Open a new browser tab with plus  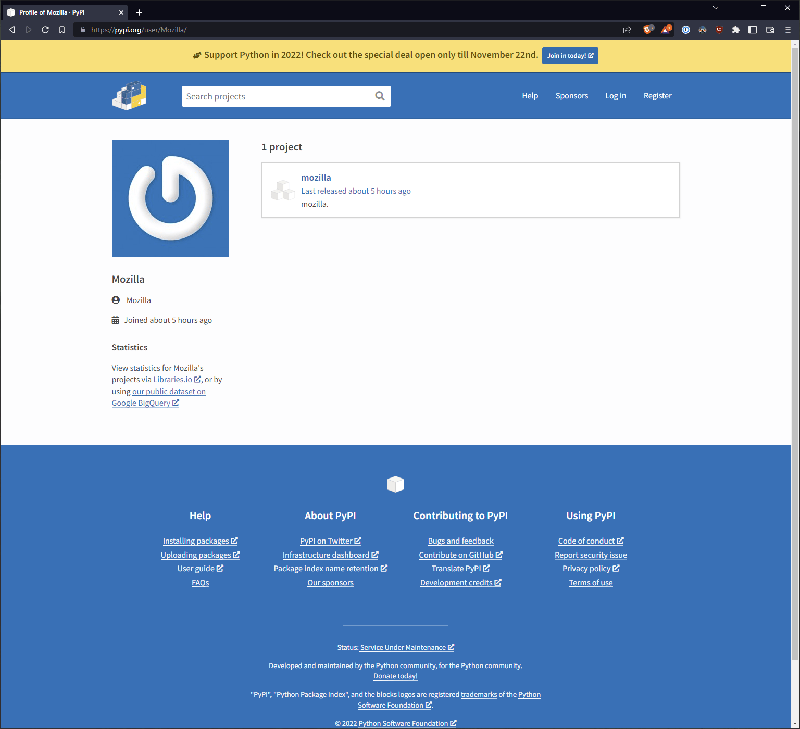(139, 12)
